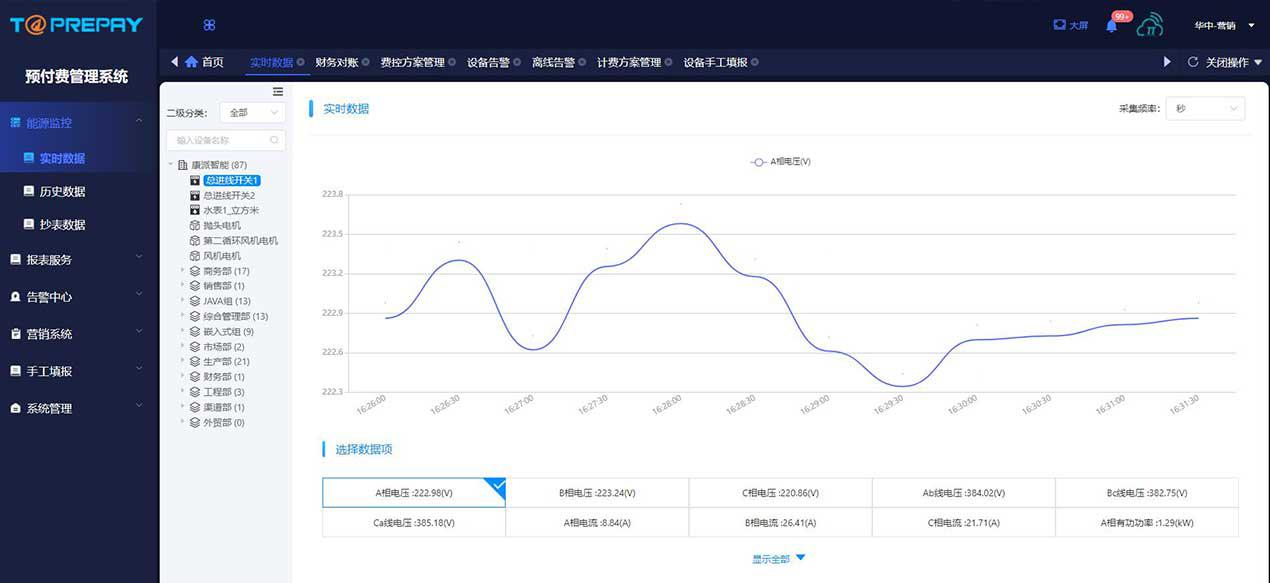Image resolution: width=1270 pixels, height=583 pixels.
Task: Click the tree panel collapse menu icon
Action: pyautogui.click(x=278, y=92)
